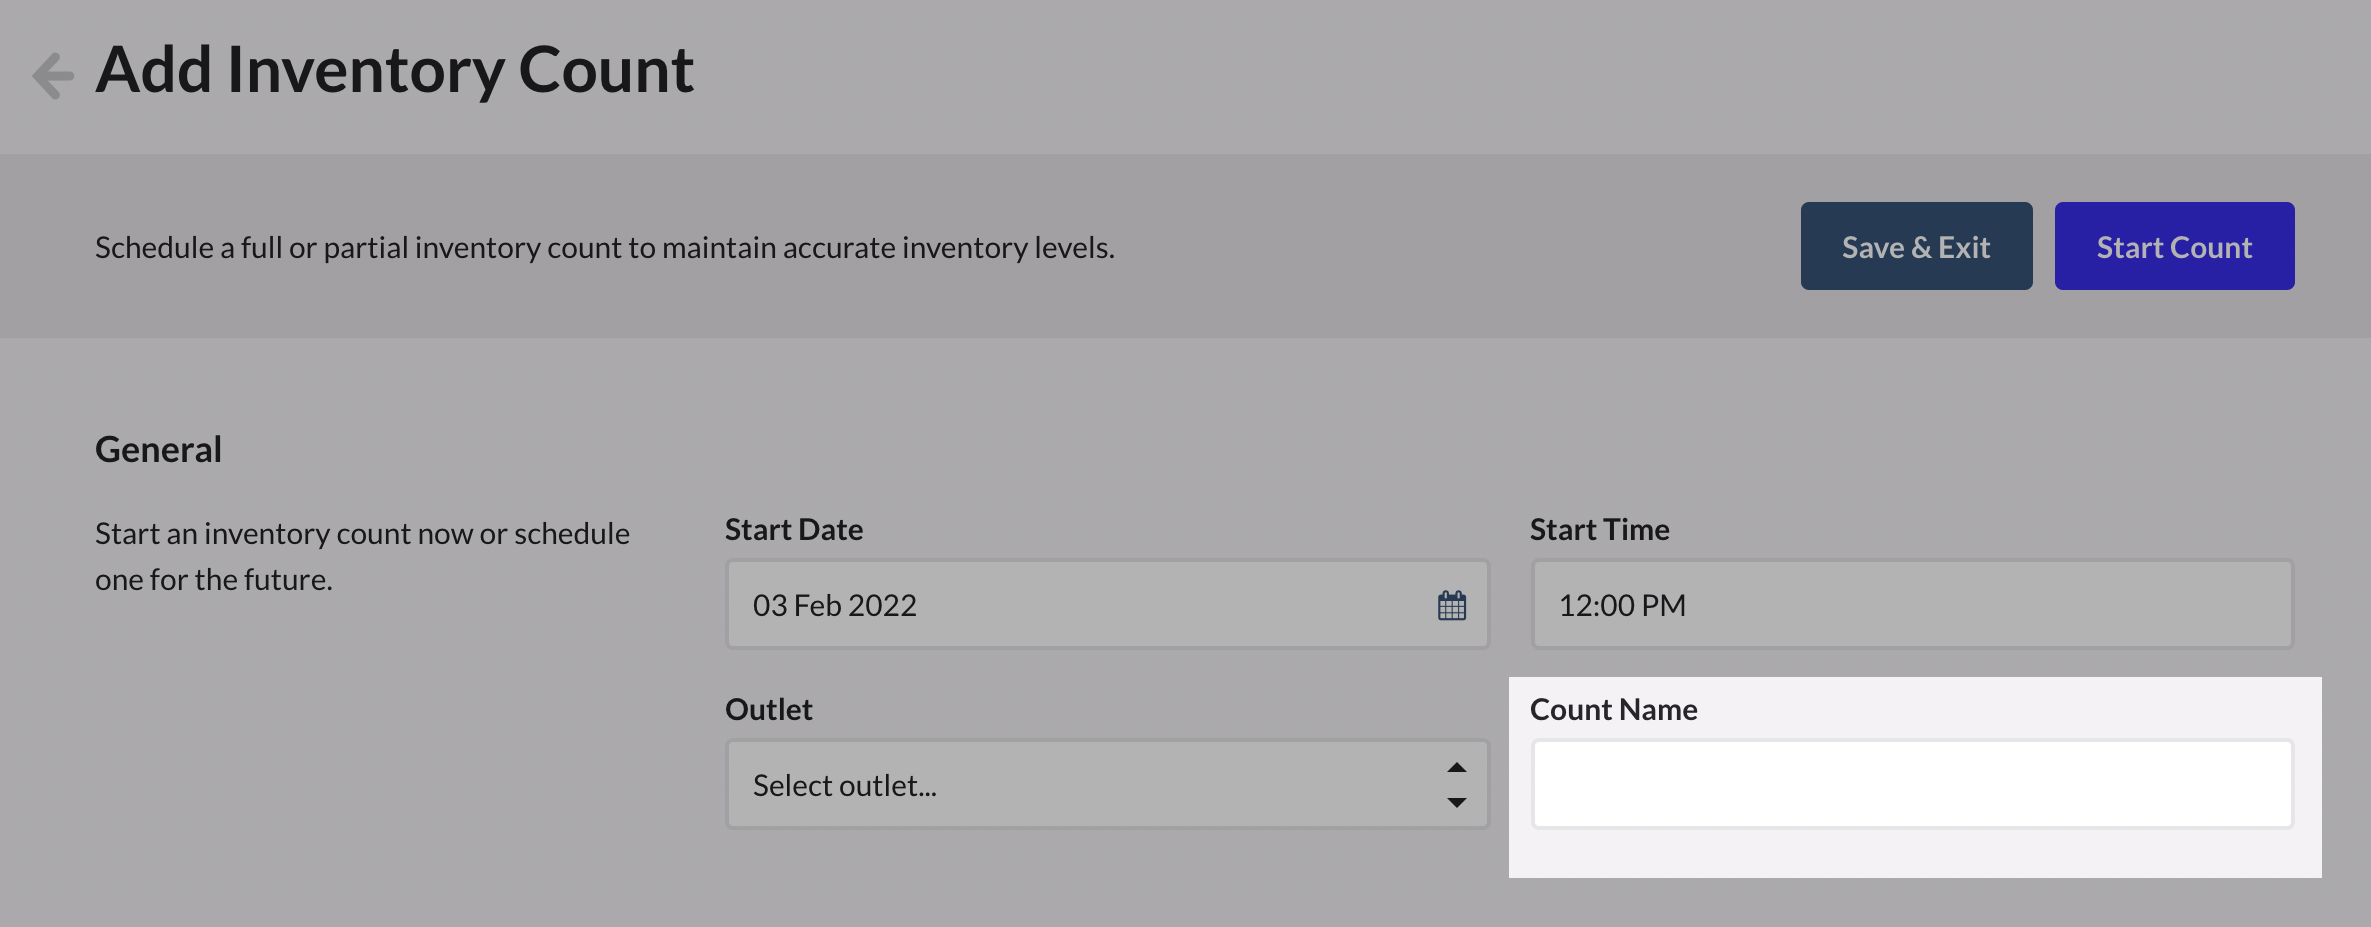
Task: Click the General section label
Action: tap(157, 448)
